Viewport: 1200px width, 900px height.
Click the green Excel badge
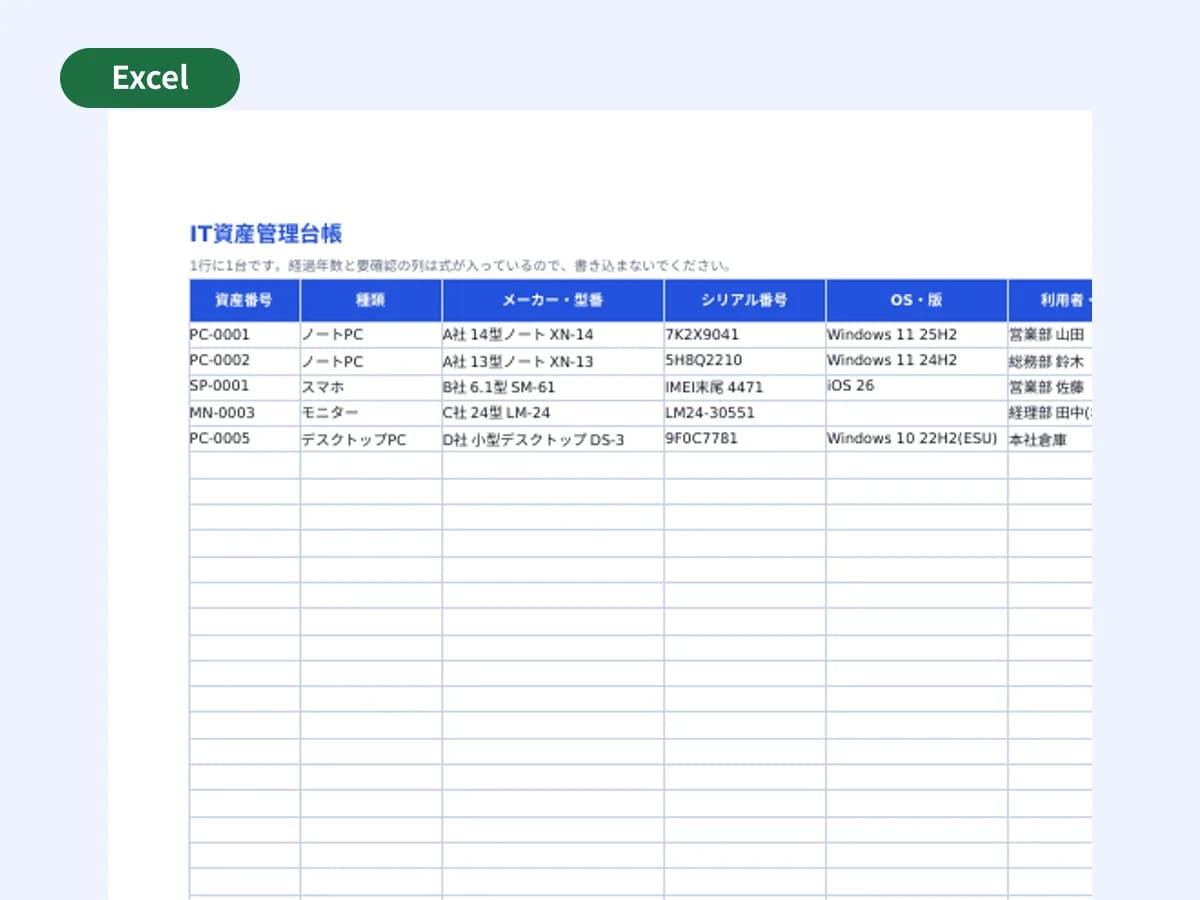point(150,78)
